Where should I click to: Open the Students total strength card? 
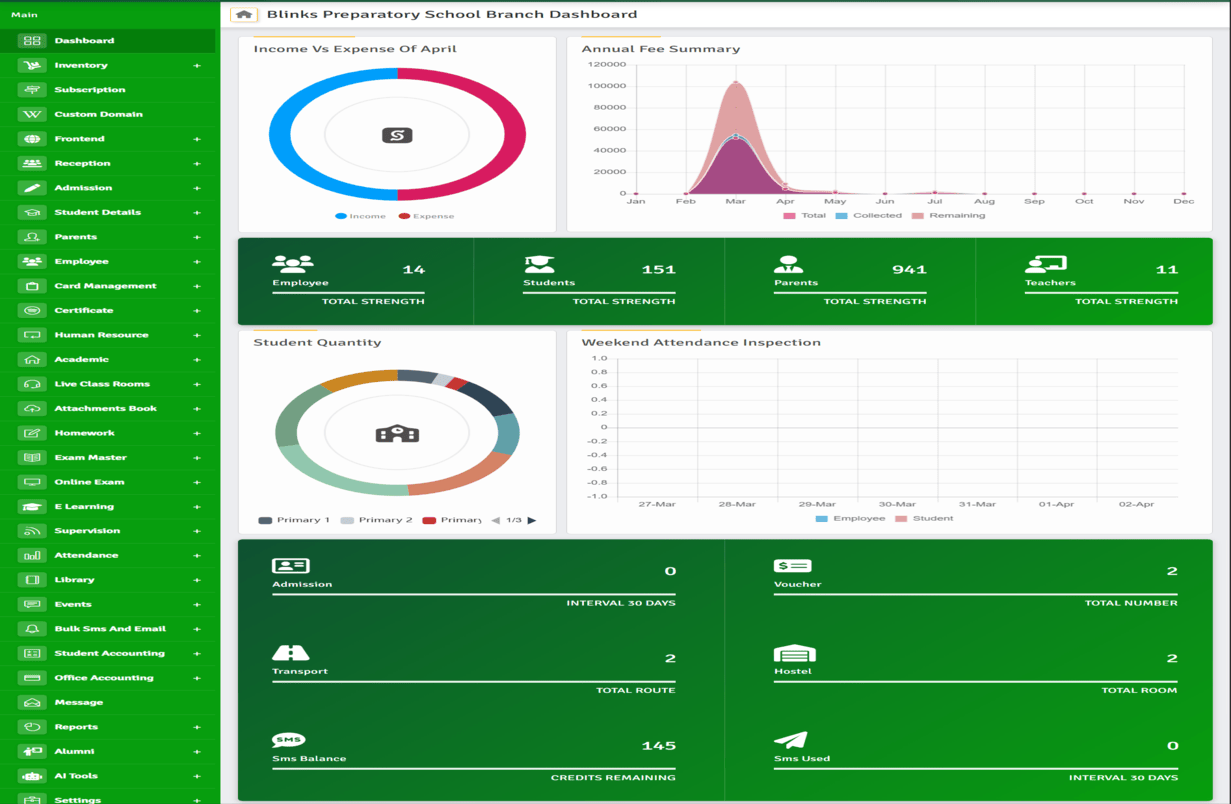tap(599, 281)
